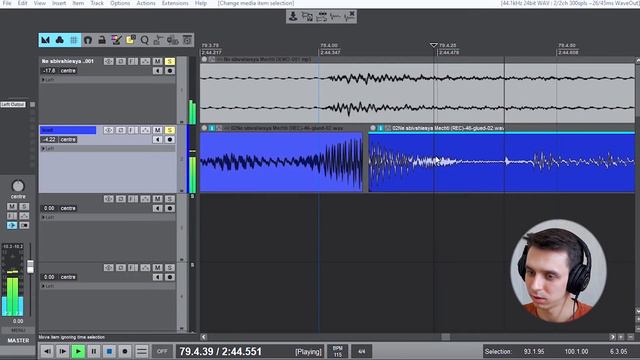640x360 pixels.
Task: Open the Options menu
Action: point(120,3)
